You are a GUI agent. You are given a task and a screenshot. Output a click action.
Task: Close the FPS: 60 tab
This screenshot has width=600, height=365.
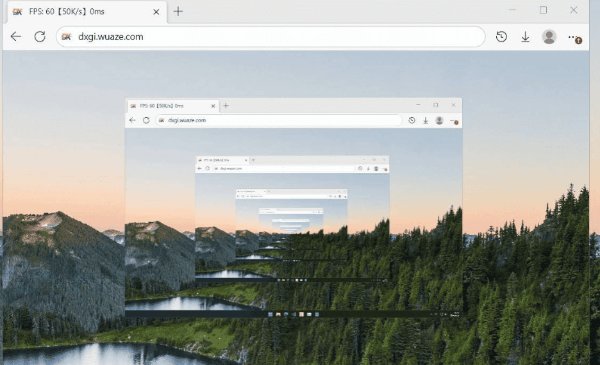pyautogui.click(x=156, y=12)
